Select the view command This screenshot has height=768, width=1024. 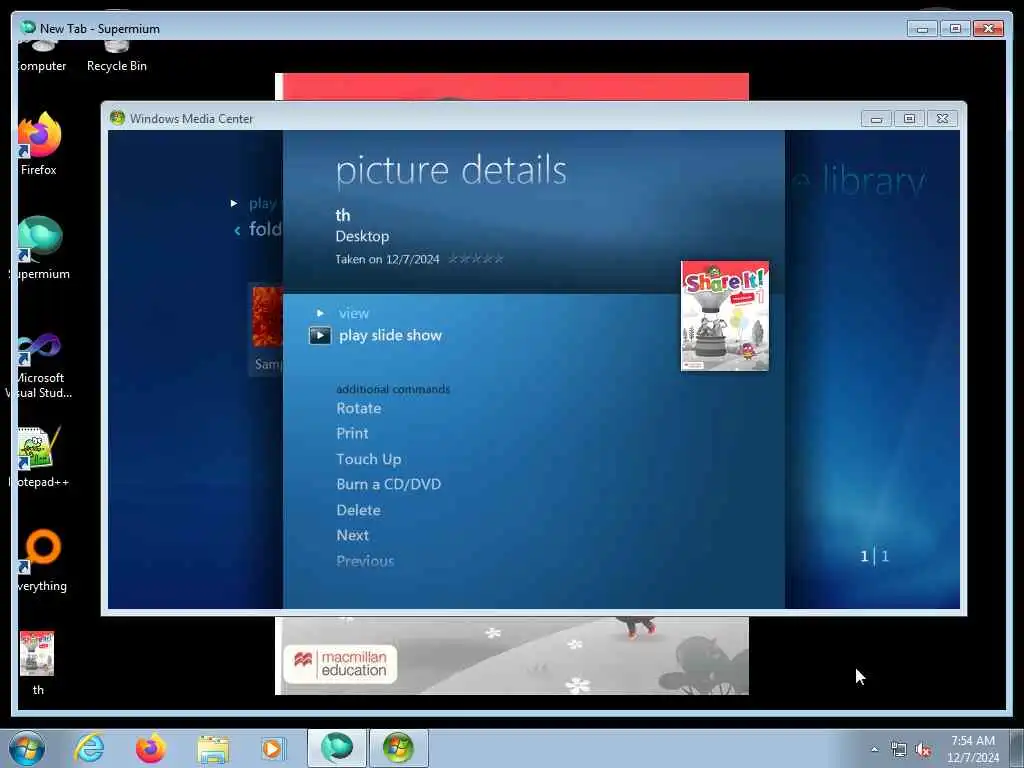click(353, 313)
